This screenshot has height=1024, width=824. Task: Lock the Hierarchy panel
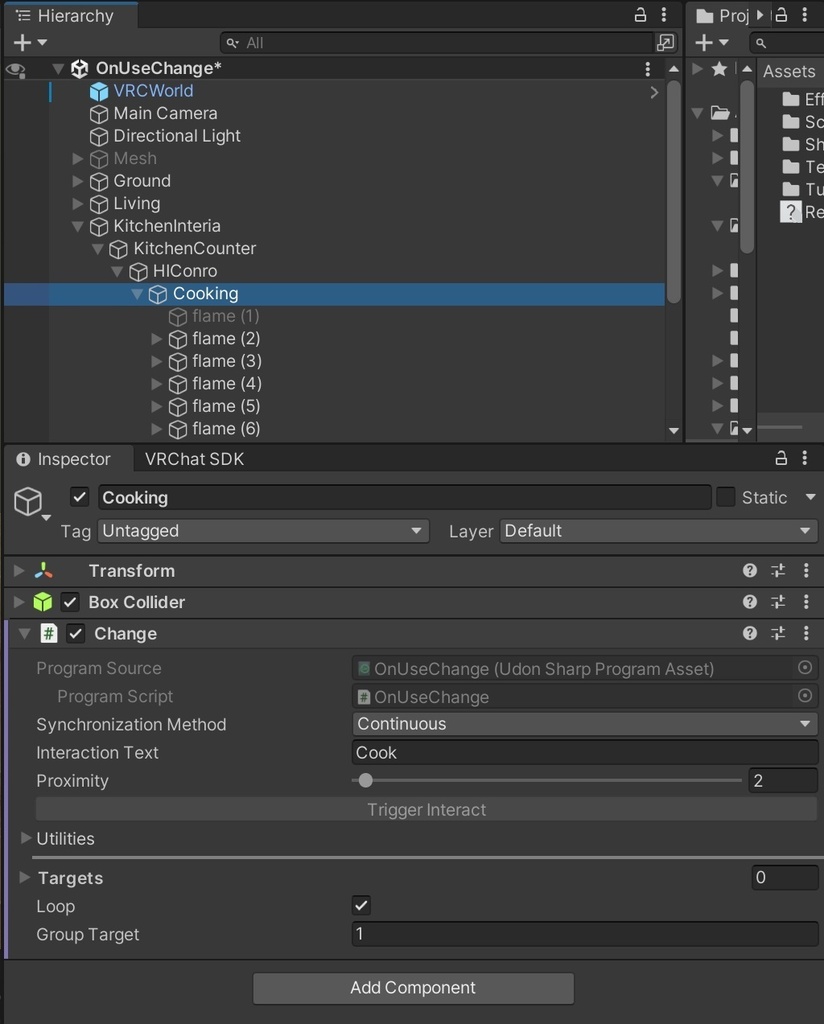641,15
